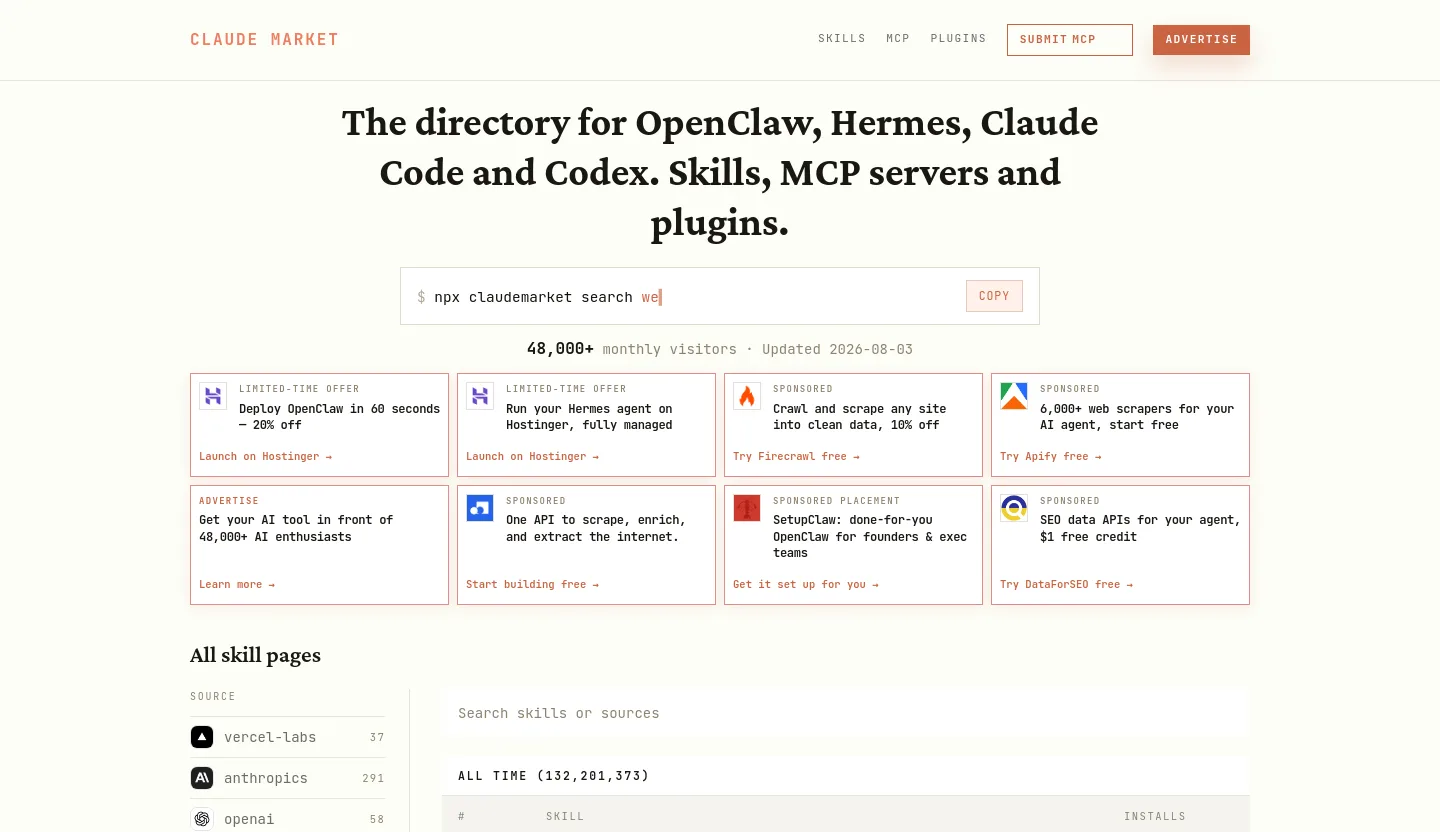Click the anthropics count 291
Image resolution: width=1440 pixels, height=832 pixels.
tap(373, 778)
